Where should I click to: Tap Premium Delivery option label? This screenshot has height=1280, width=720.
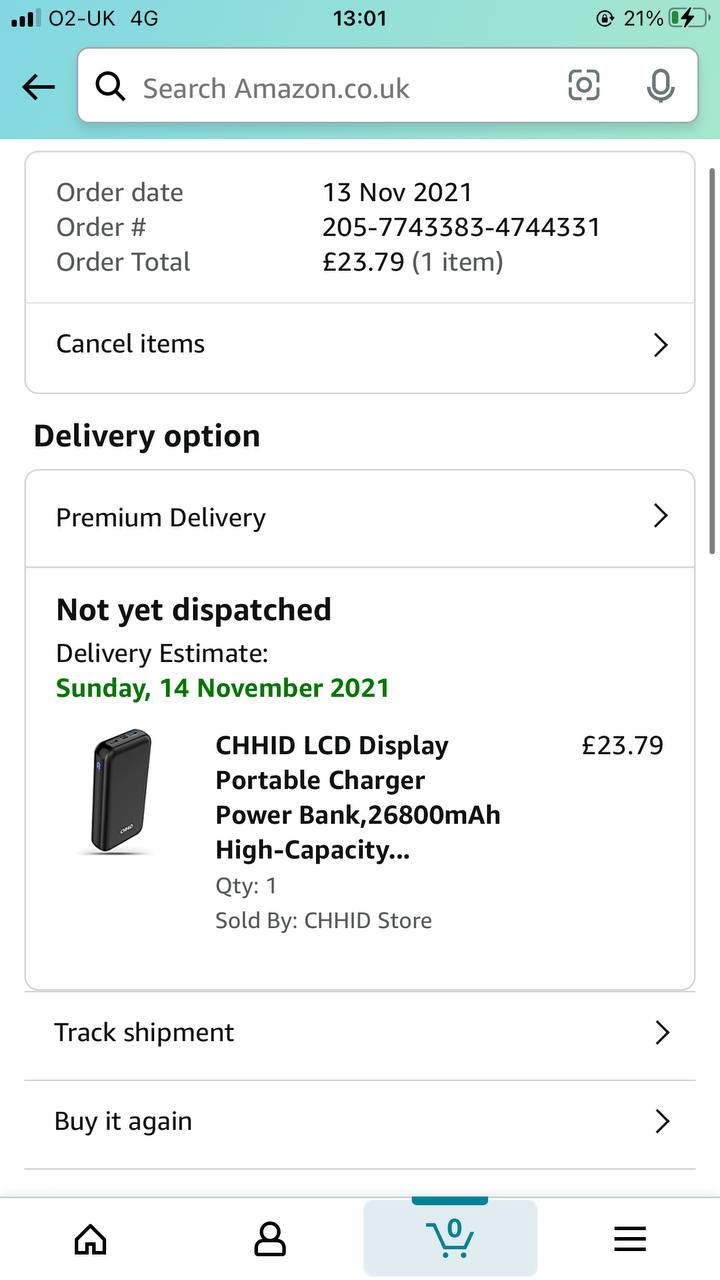161,518
